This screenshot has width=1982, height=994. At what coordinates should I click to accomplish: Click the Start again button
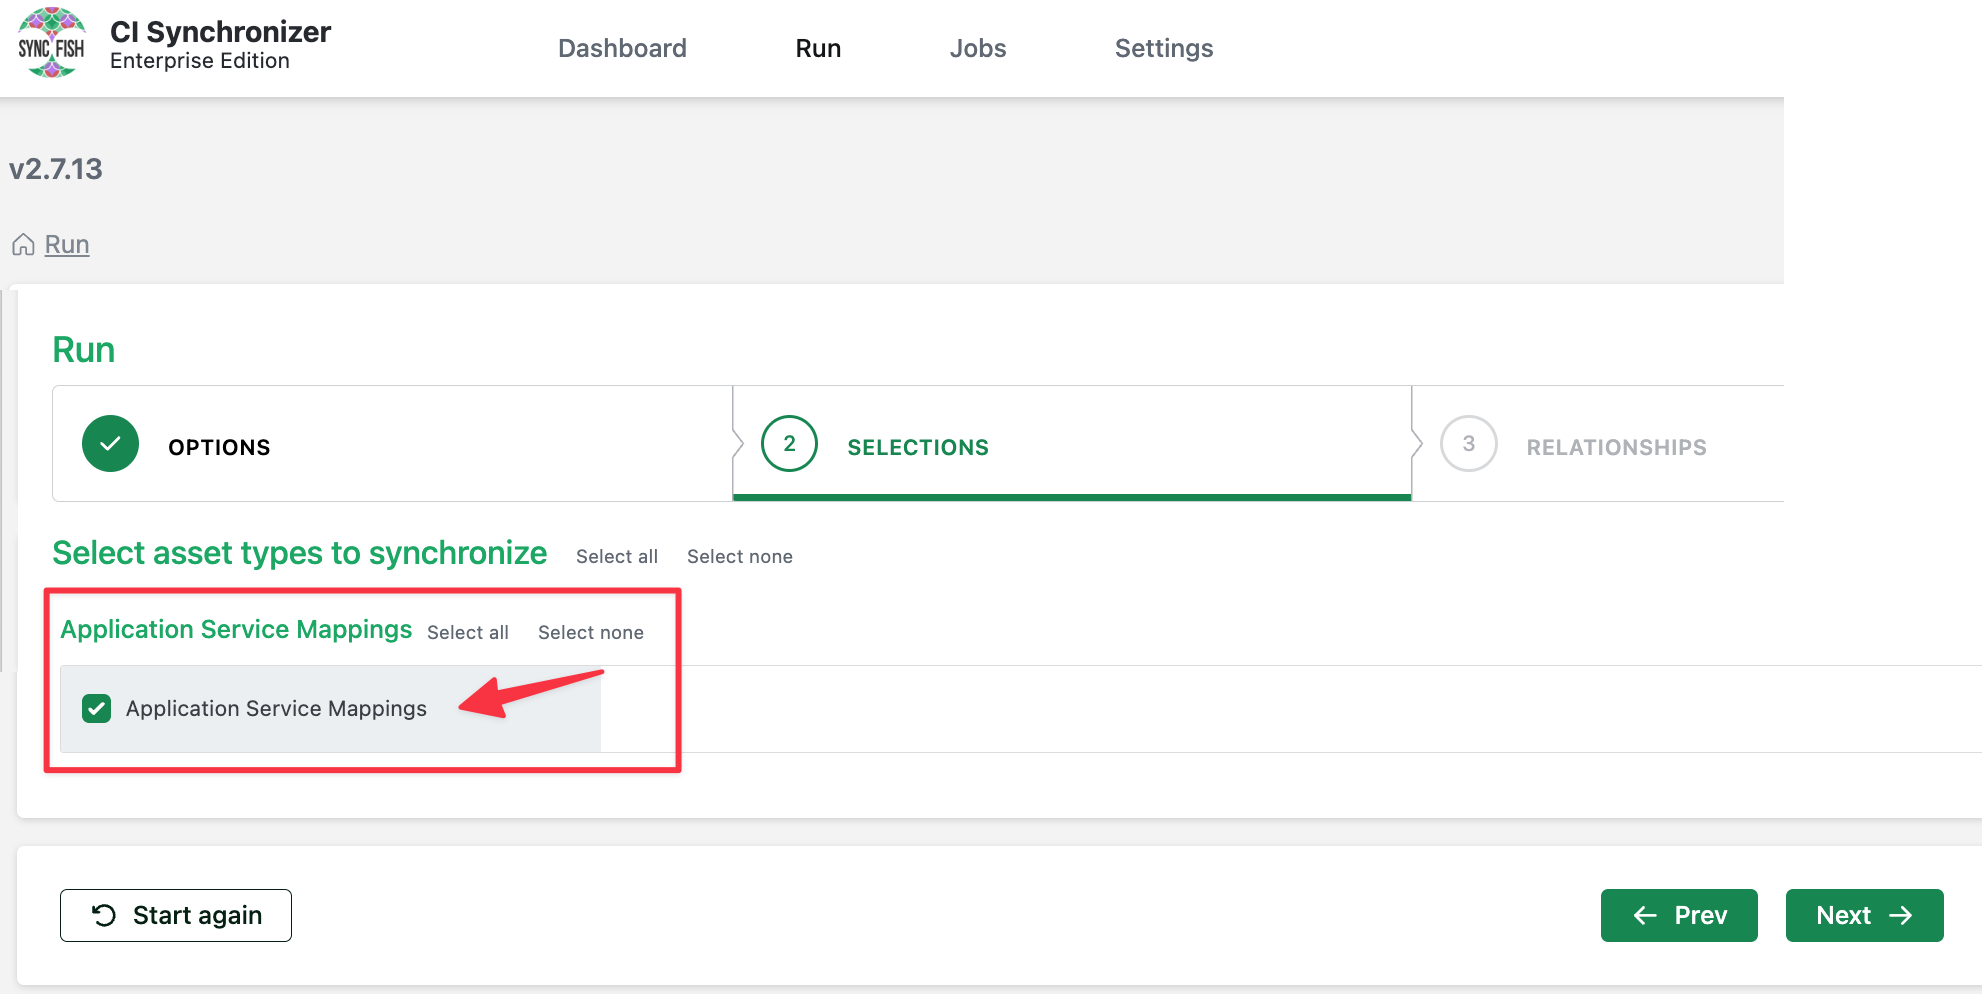176,915
